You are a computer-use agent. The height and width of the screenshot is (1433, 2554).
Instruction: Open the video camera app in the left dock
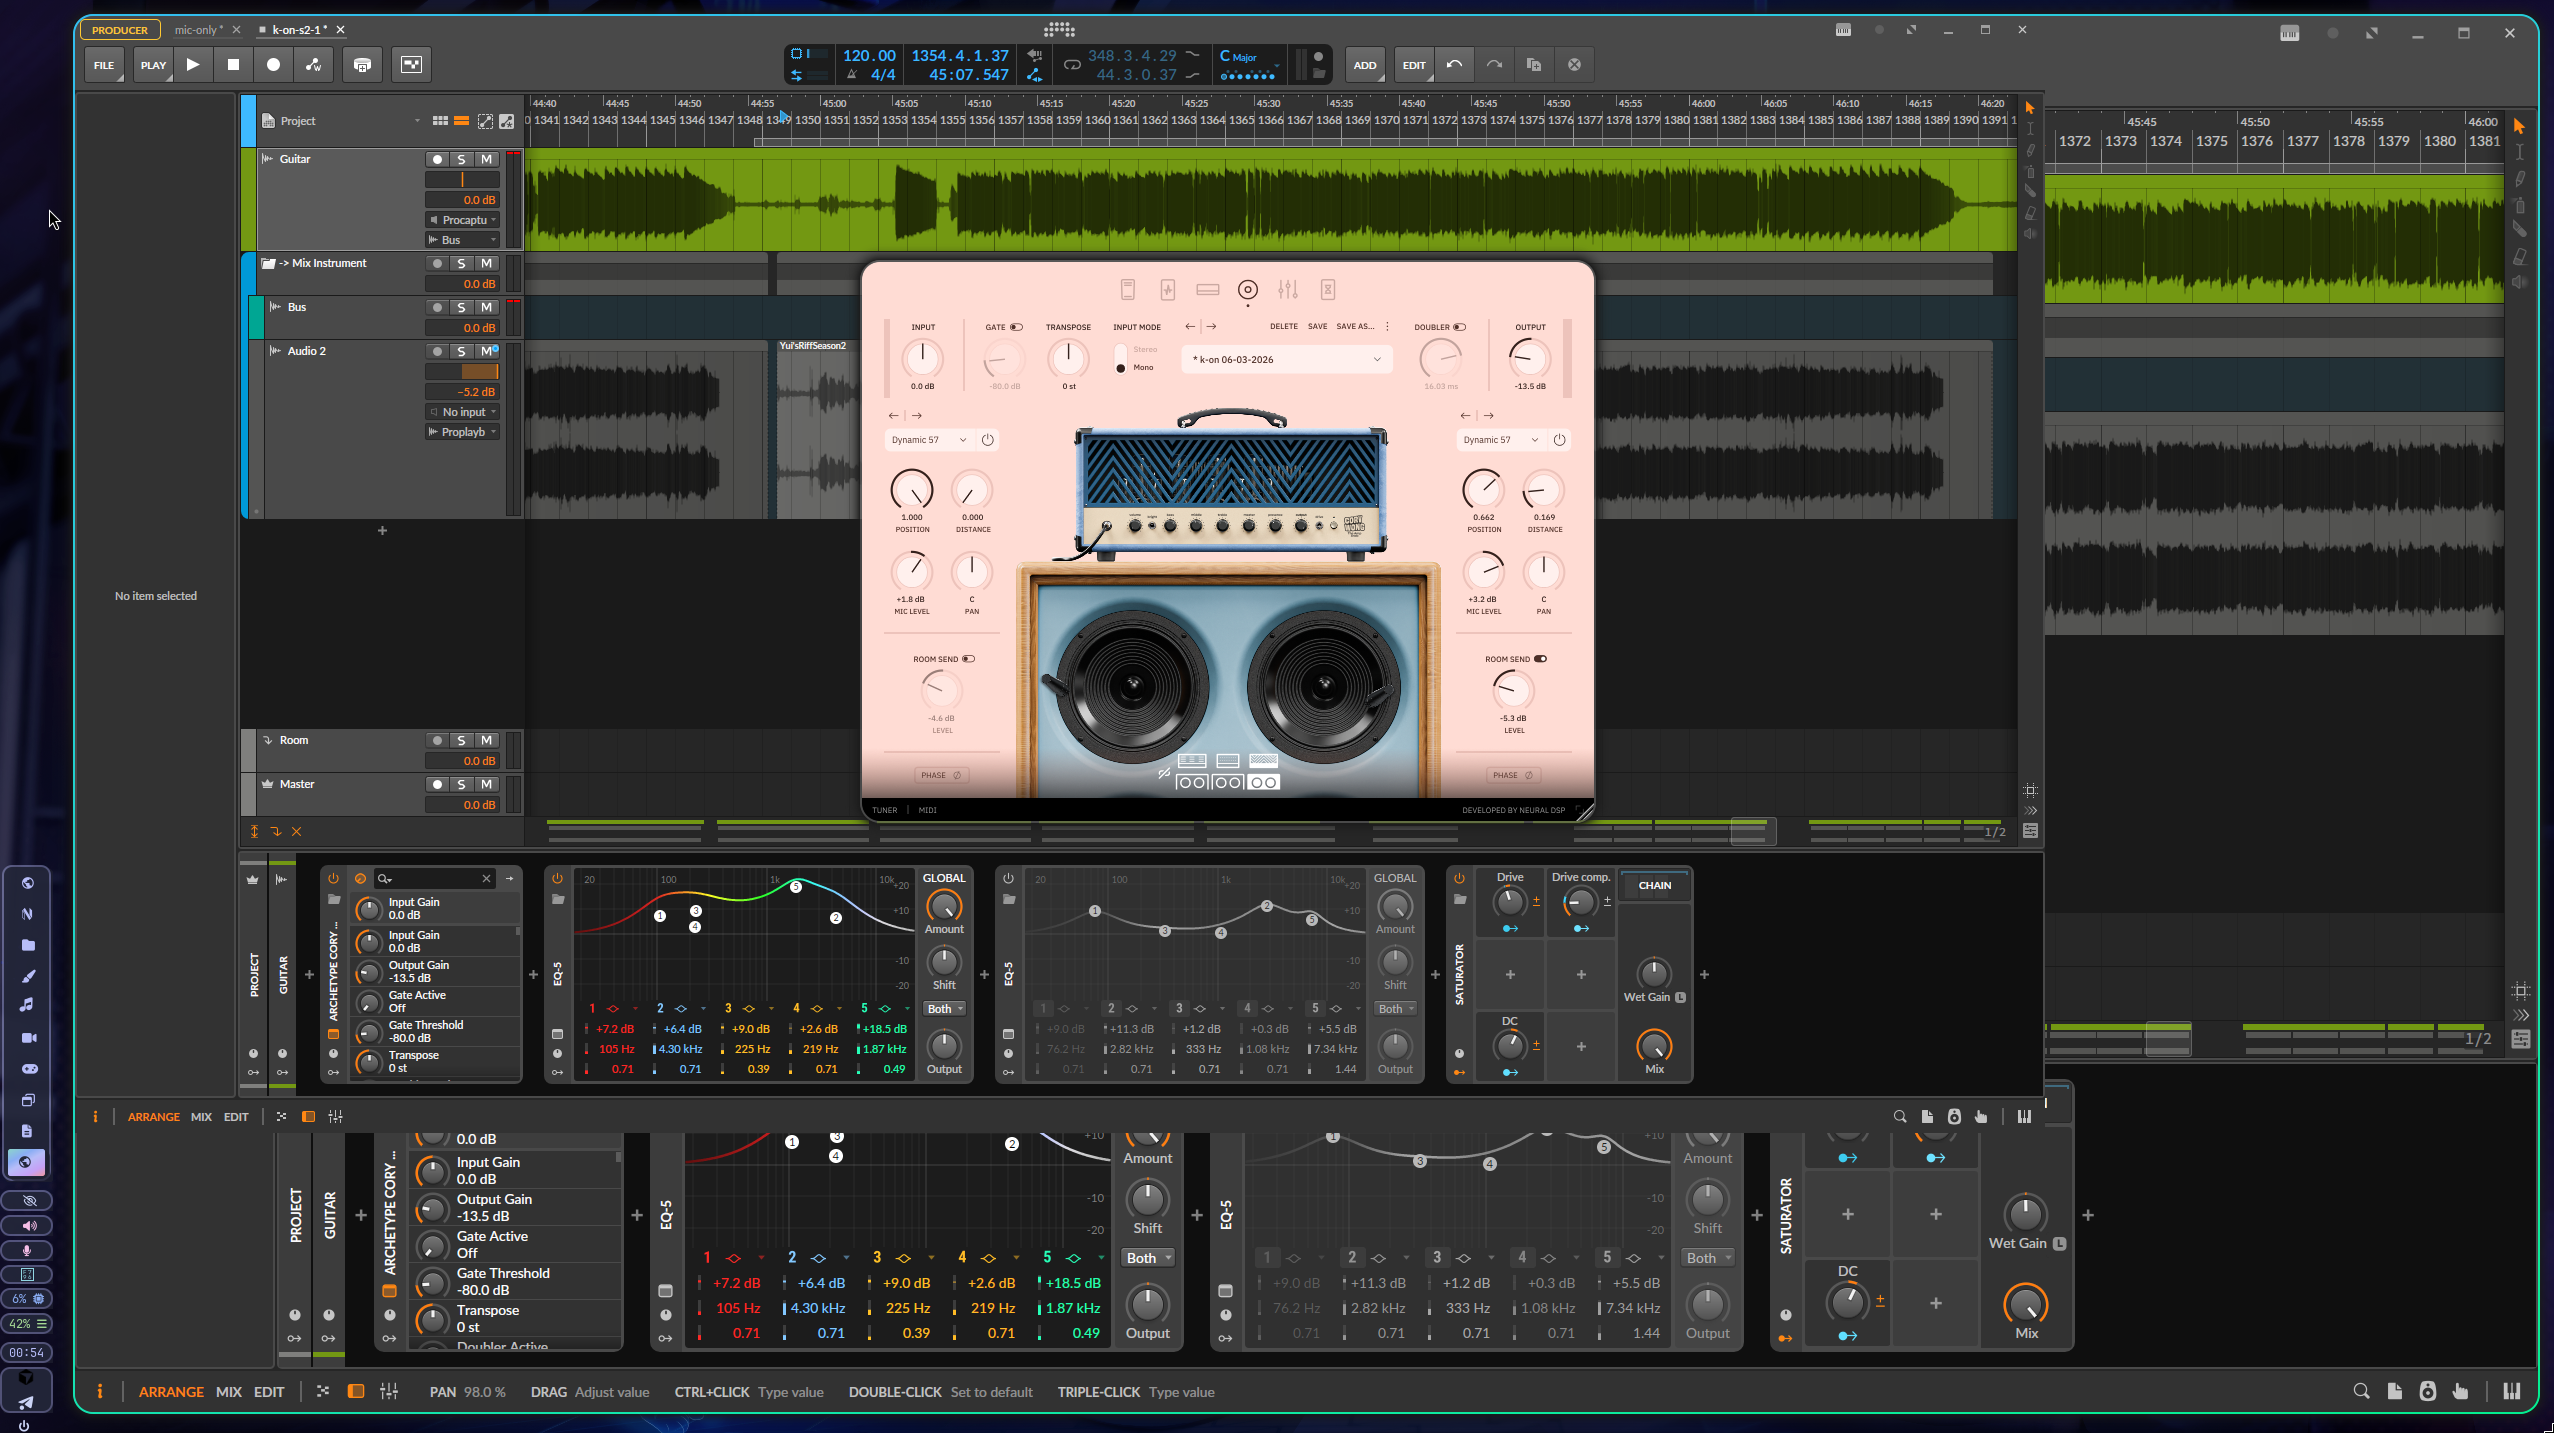pos(28,1038)
